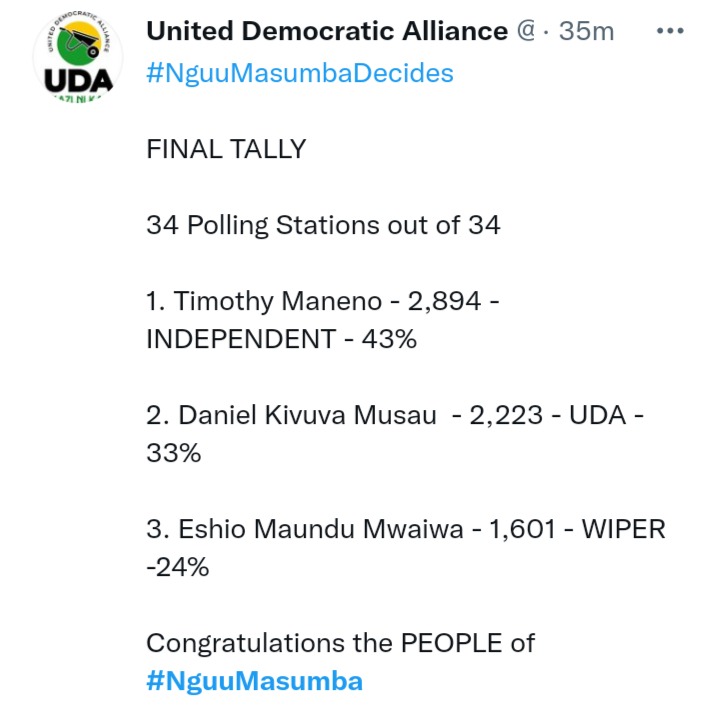
Task: Click the Congratulations the PEOPLE of text
Action: coord(341,643)
